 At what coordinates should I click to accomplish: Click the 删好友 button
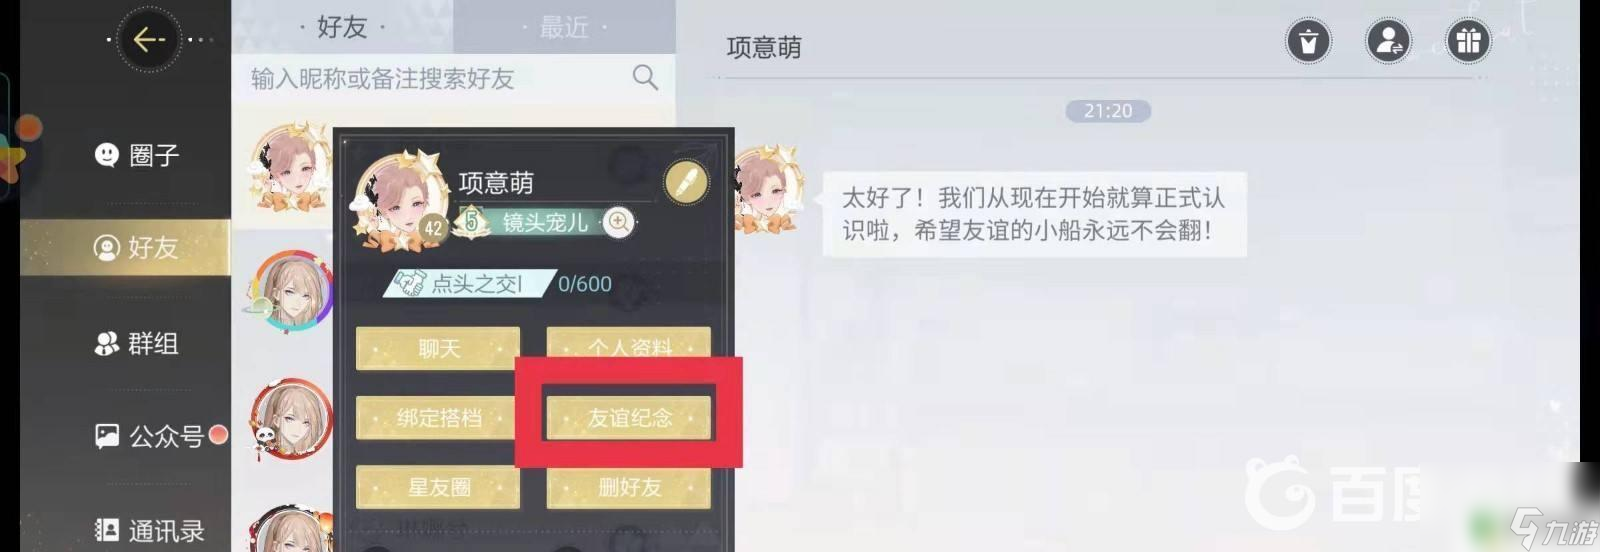pyautogui.click(x=629, y=487)
